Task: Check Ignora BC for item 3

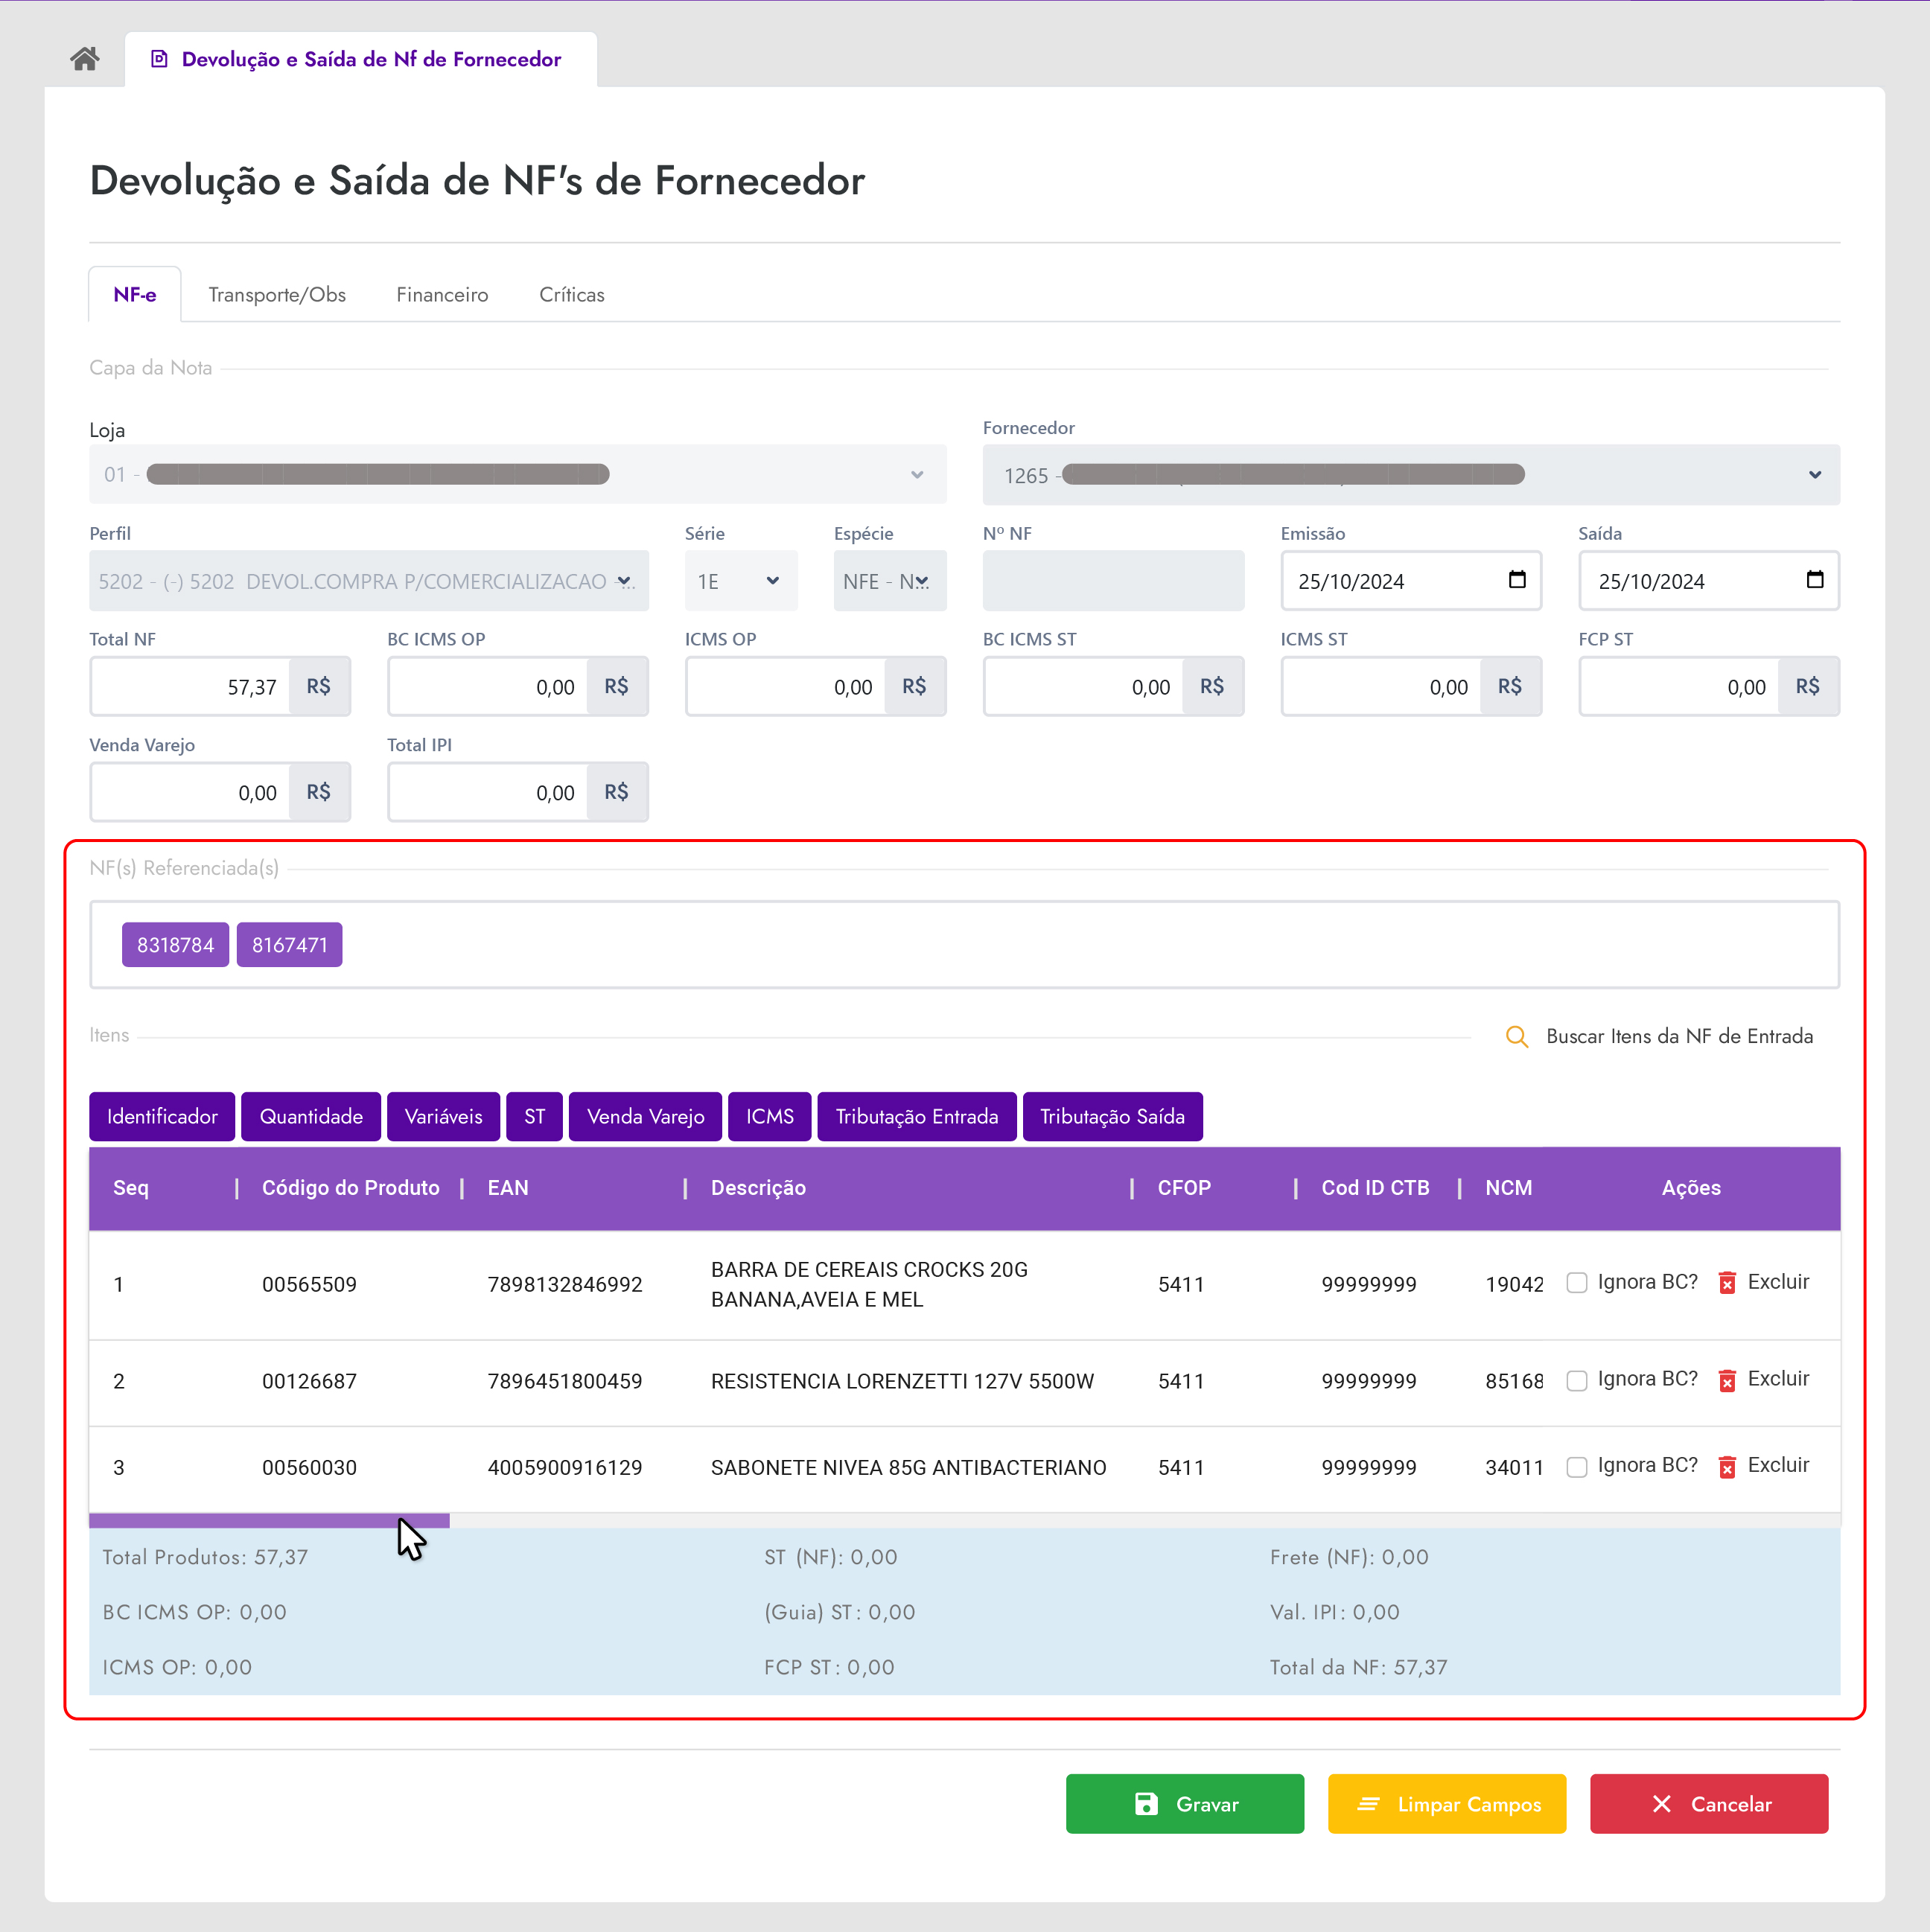Action: [x=1577, y=1467]
